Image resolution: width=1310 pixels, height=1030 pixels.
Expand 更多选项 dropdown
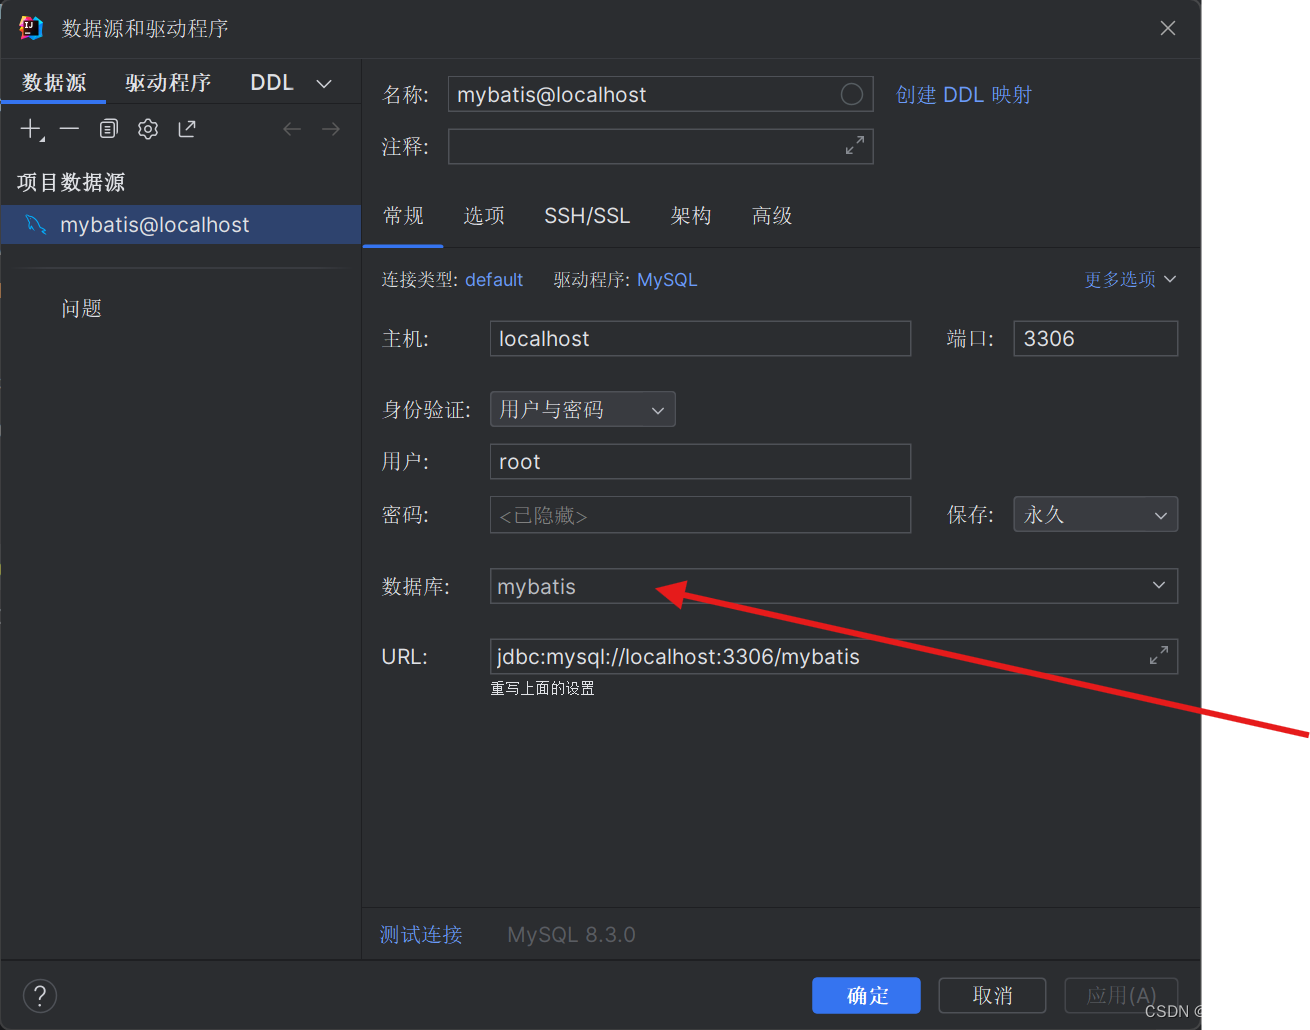click(1130, 279)
